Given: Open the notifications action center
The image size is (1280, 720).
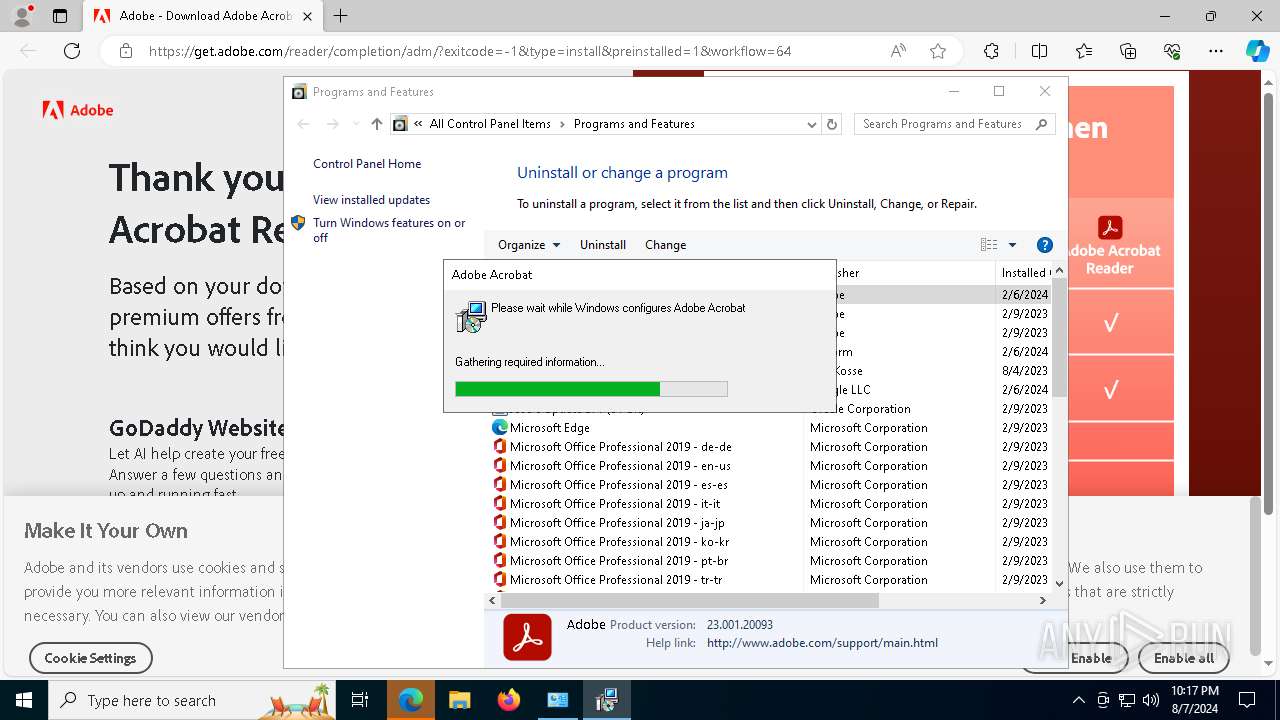Looking at the screenshot, I should point(1247,700).
